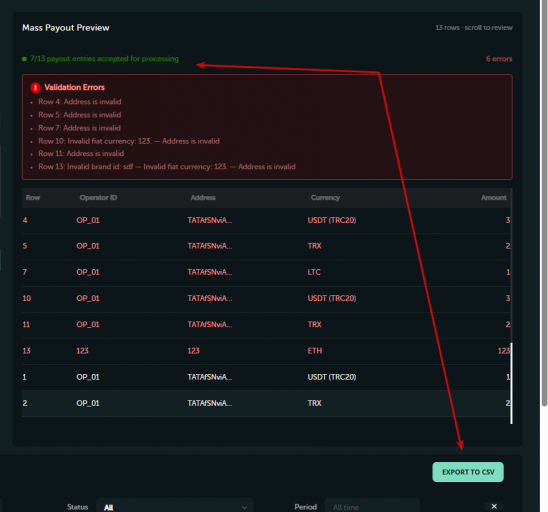This screenshot has height=512, width=548.
Task: Click error 'Row 11: Address is invalid'
Action: (x=81, y=153)
